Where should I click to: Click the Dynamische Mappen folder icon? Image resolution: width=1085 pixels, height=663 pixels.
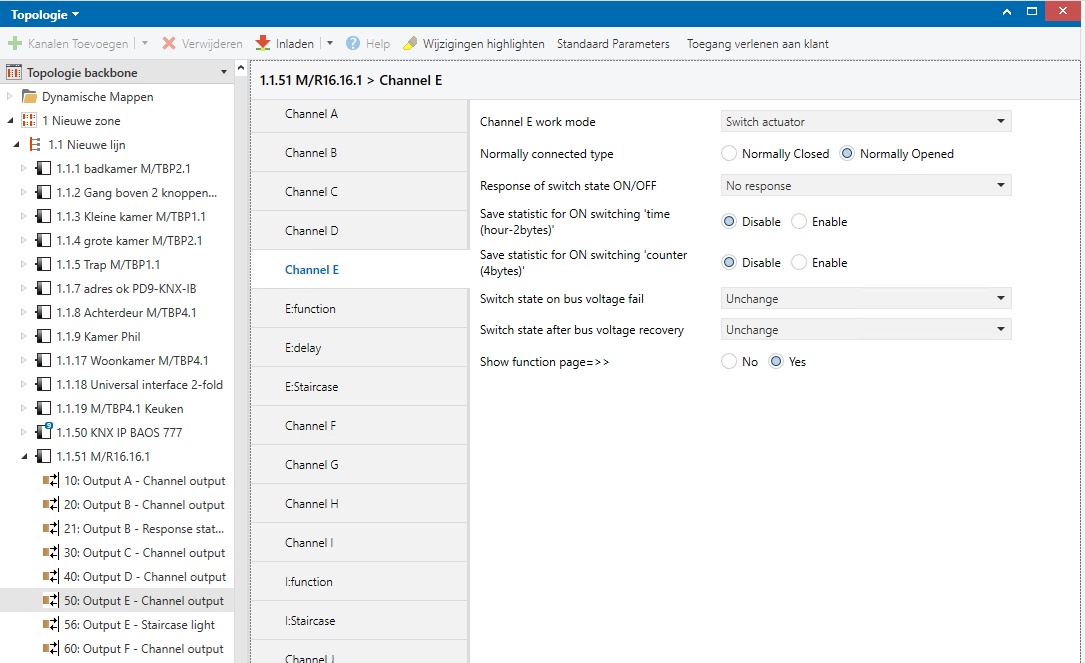pos(30,97)
